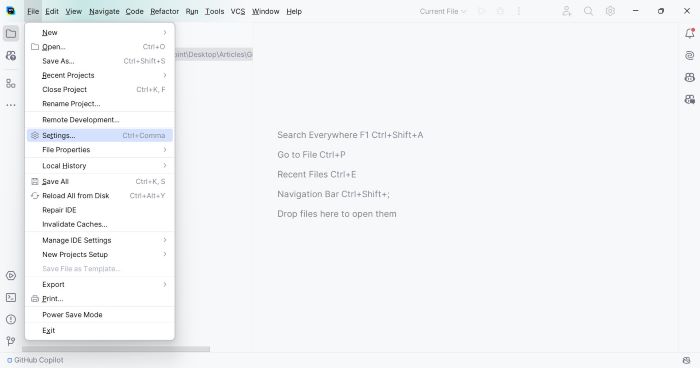Expand the Recent Projects submenu
This screenshot has height=368, width=700.
[x=100, y=75]
